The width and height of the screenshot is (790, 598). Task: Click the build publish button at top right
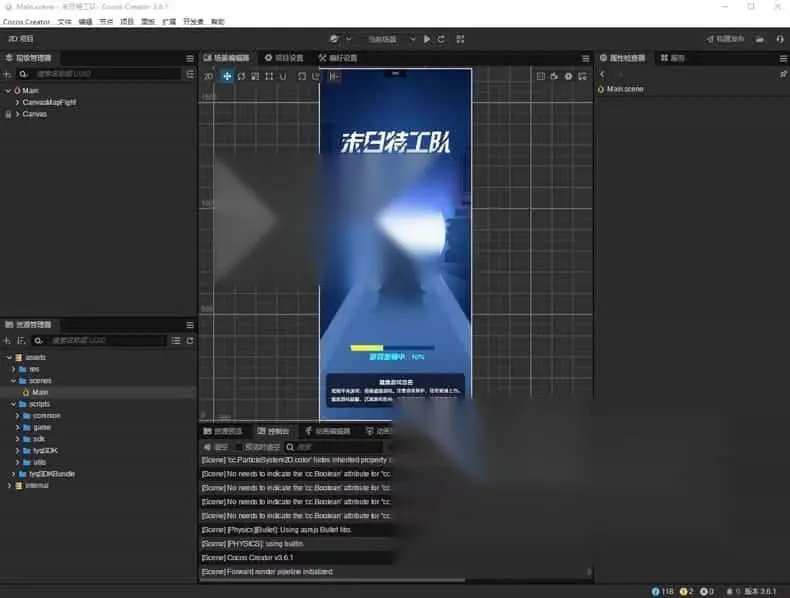click(726, 39)
